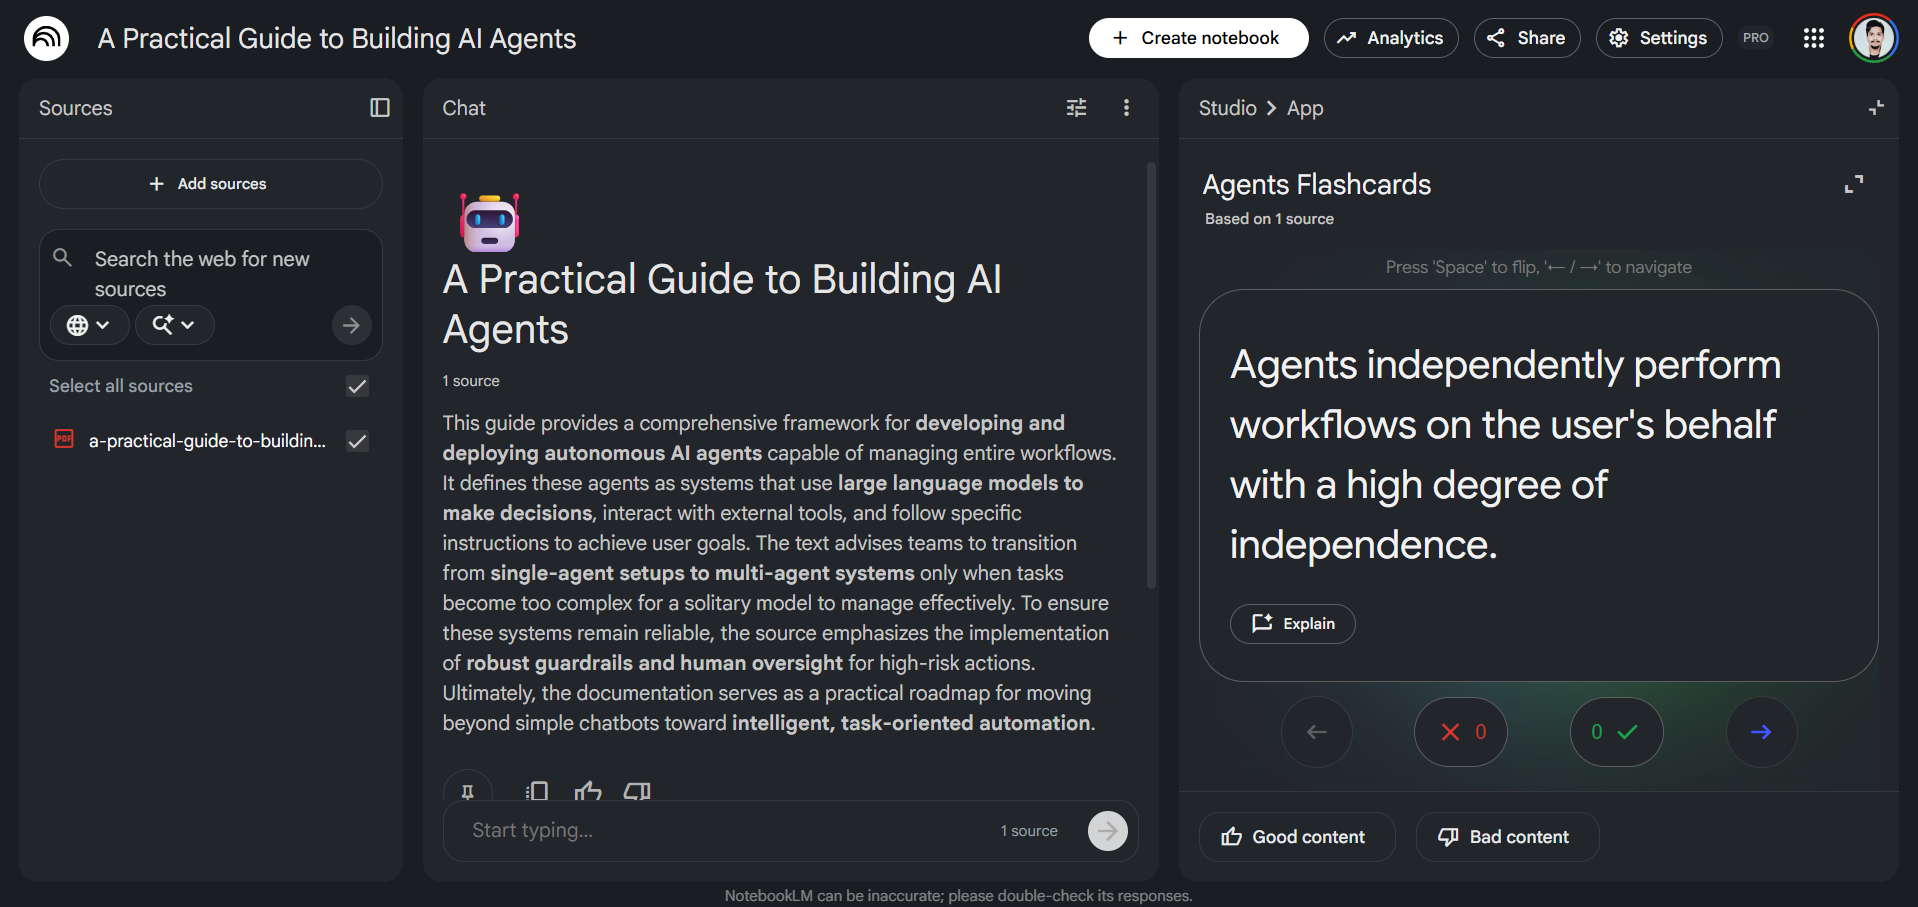The width and height of the screenshot is (1918, 907).
Task: Collapse the Sources panel icon
Action: pyautogui.click(x=379, y=108)
